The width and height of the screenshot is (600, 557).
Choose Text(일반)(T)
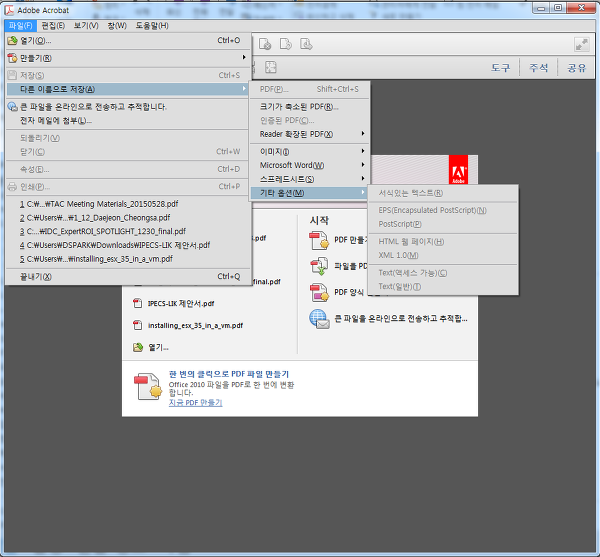point(443,287)
